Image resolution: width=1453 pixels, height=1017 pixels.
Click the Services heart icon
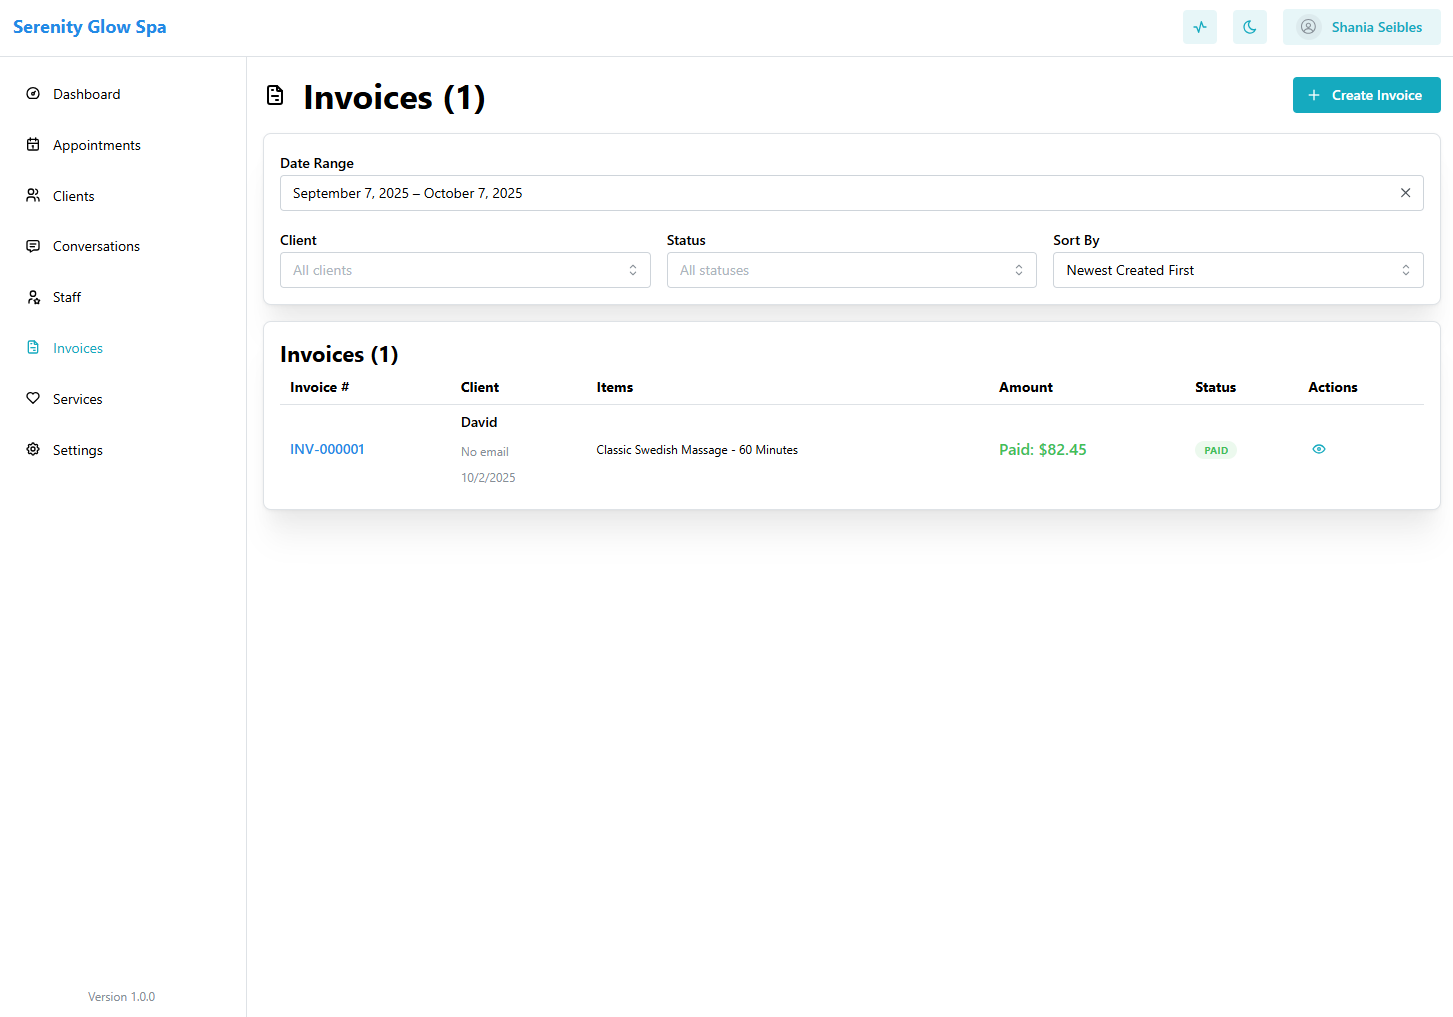[x=33, y=399]
